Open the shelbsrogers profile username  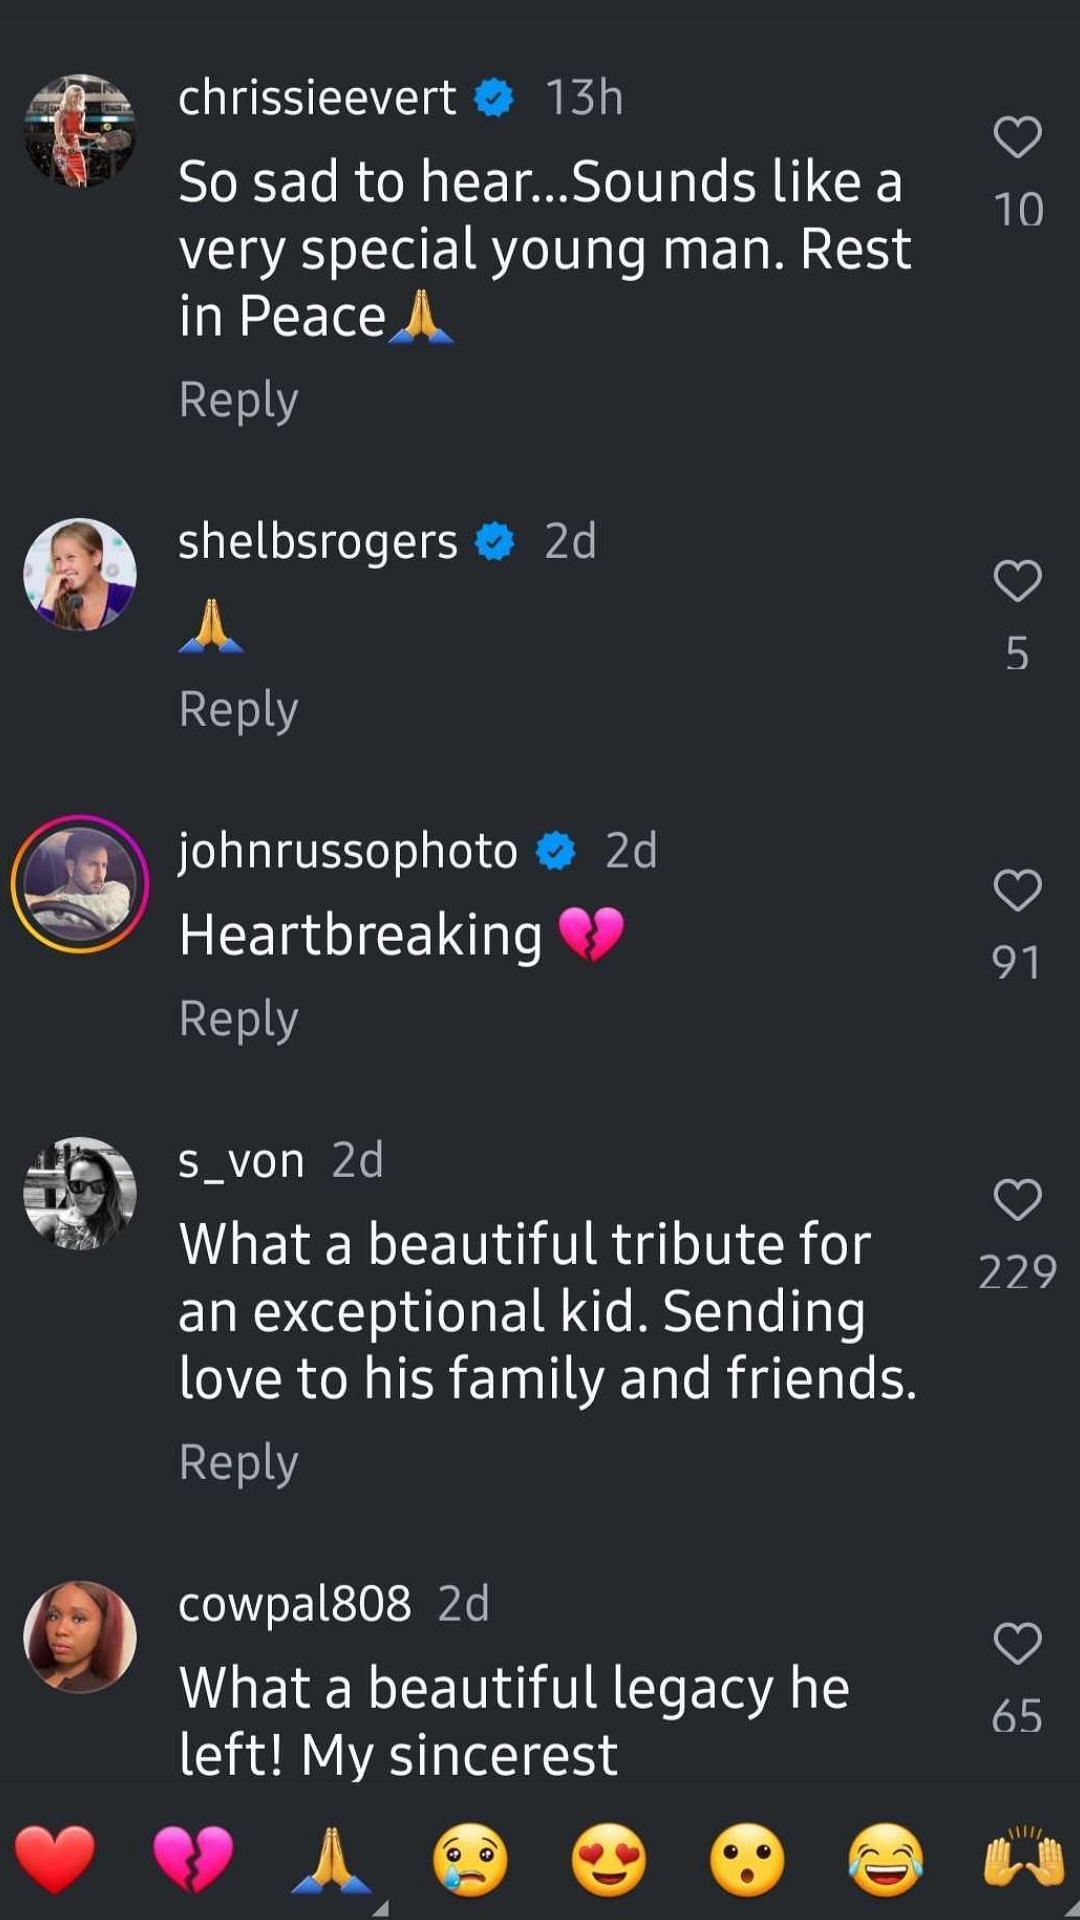tap(317, 542)
